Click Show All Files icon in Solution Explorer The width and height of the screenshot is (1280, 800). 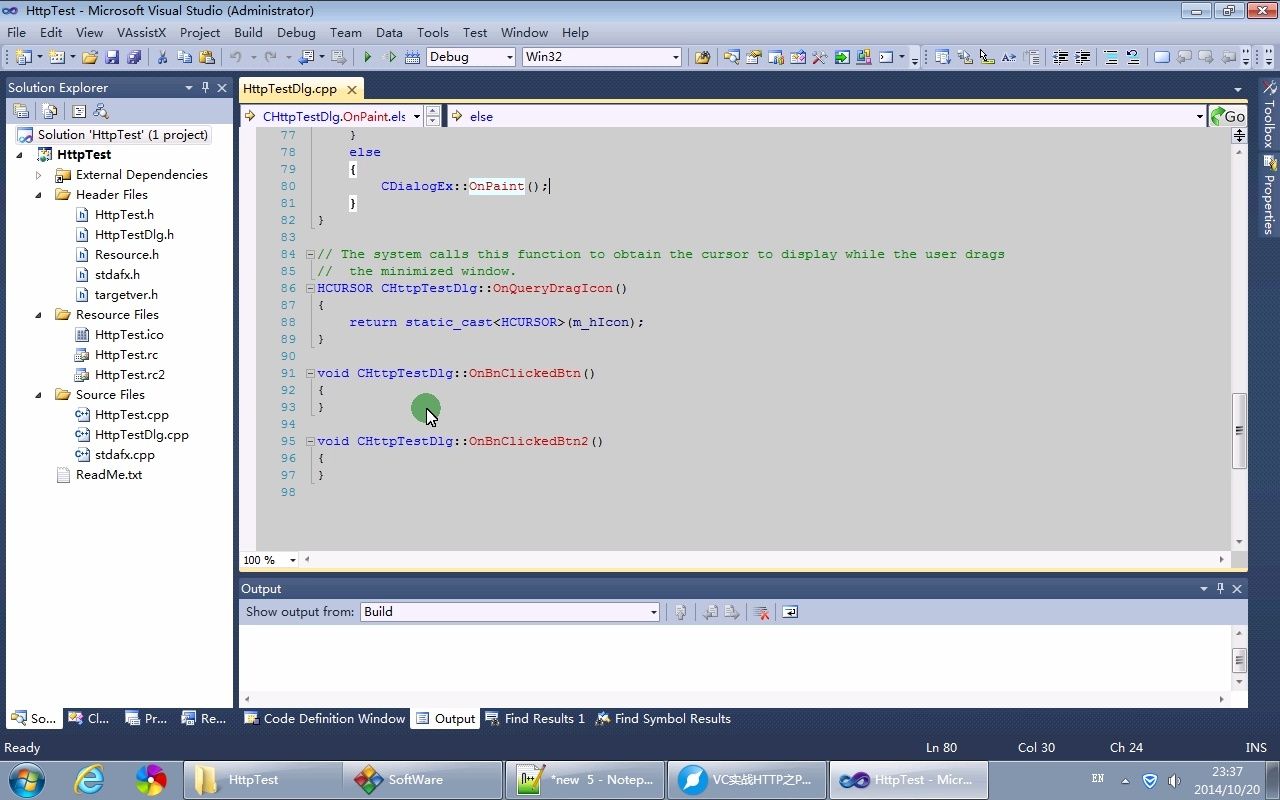[x=49, y=111]
